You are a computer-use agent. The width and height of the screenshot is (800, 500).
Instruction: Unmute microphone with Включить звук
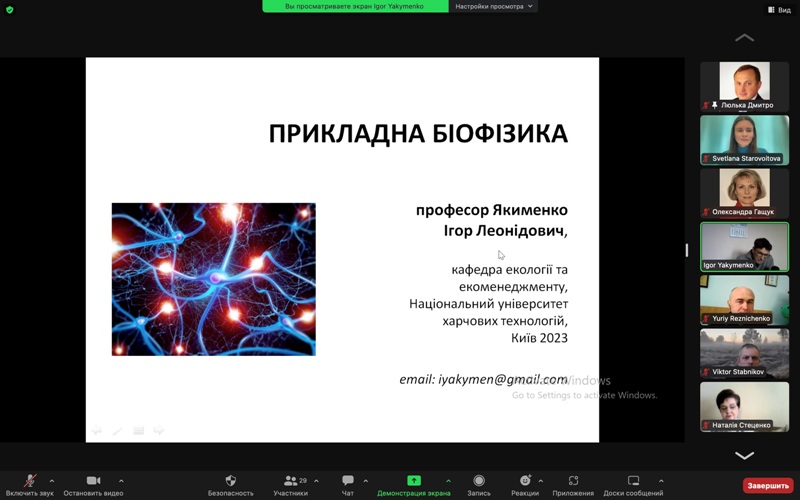[x=30, y=485]
